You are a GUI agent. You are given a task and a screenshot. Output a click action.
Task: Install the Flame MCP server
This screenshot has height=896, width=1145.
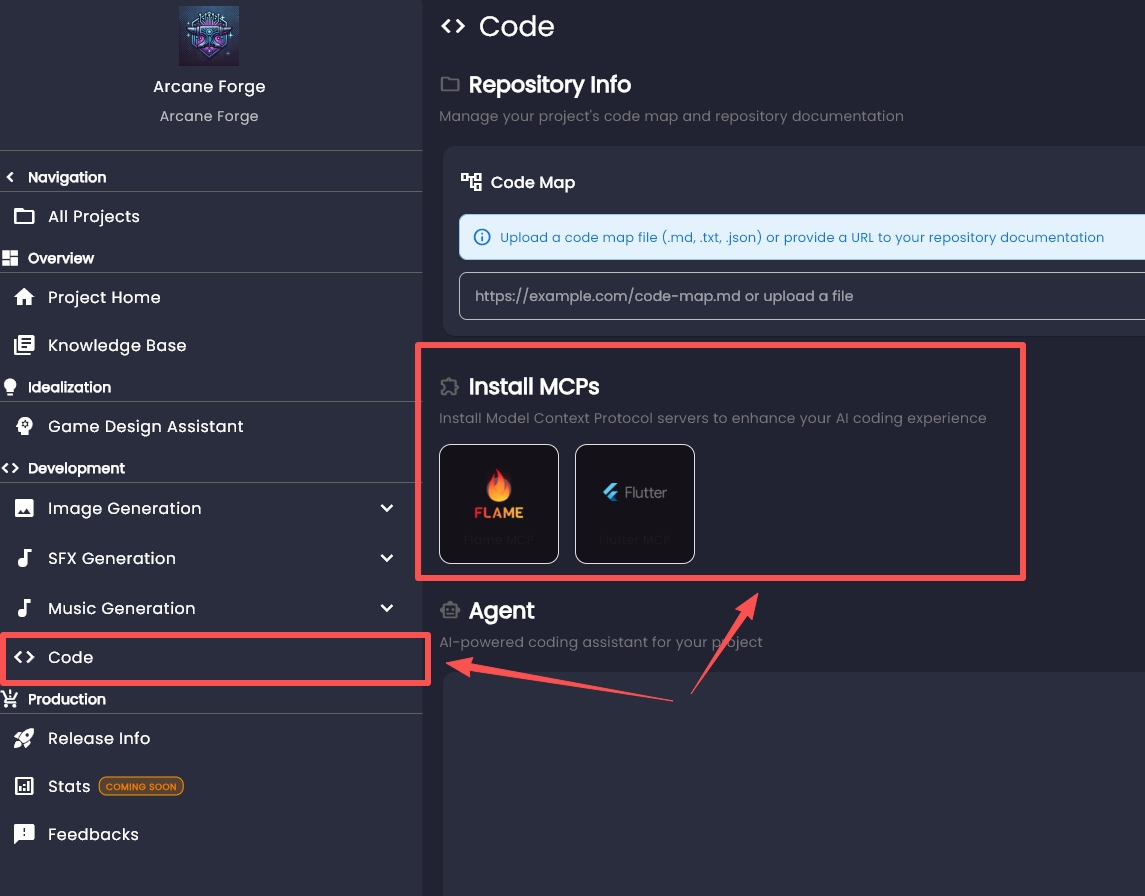499,503
